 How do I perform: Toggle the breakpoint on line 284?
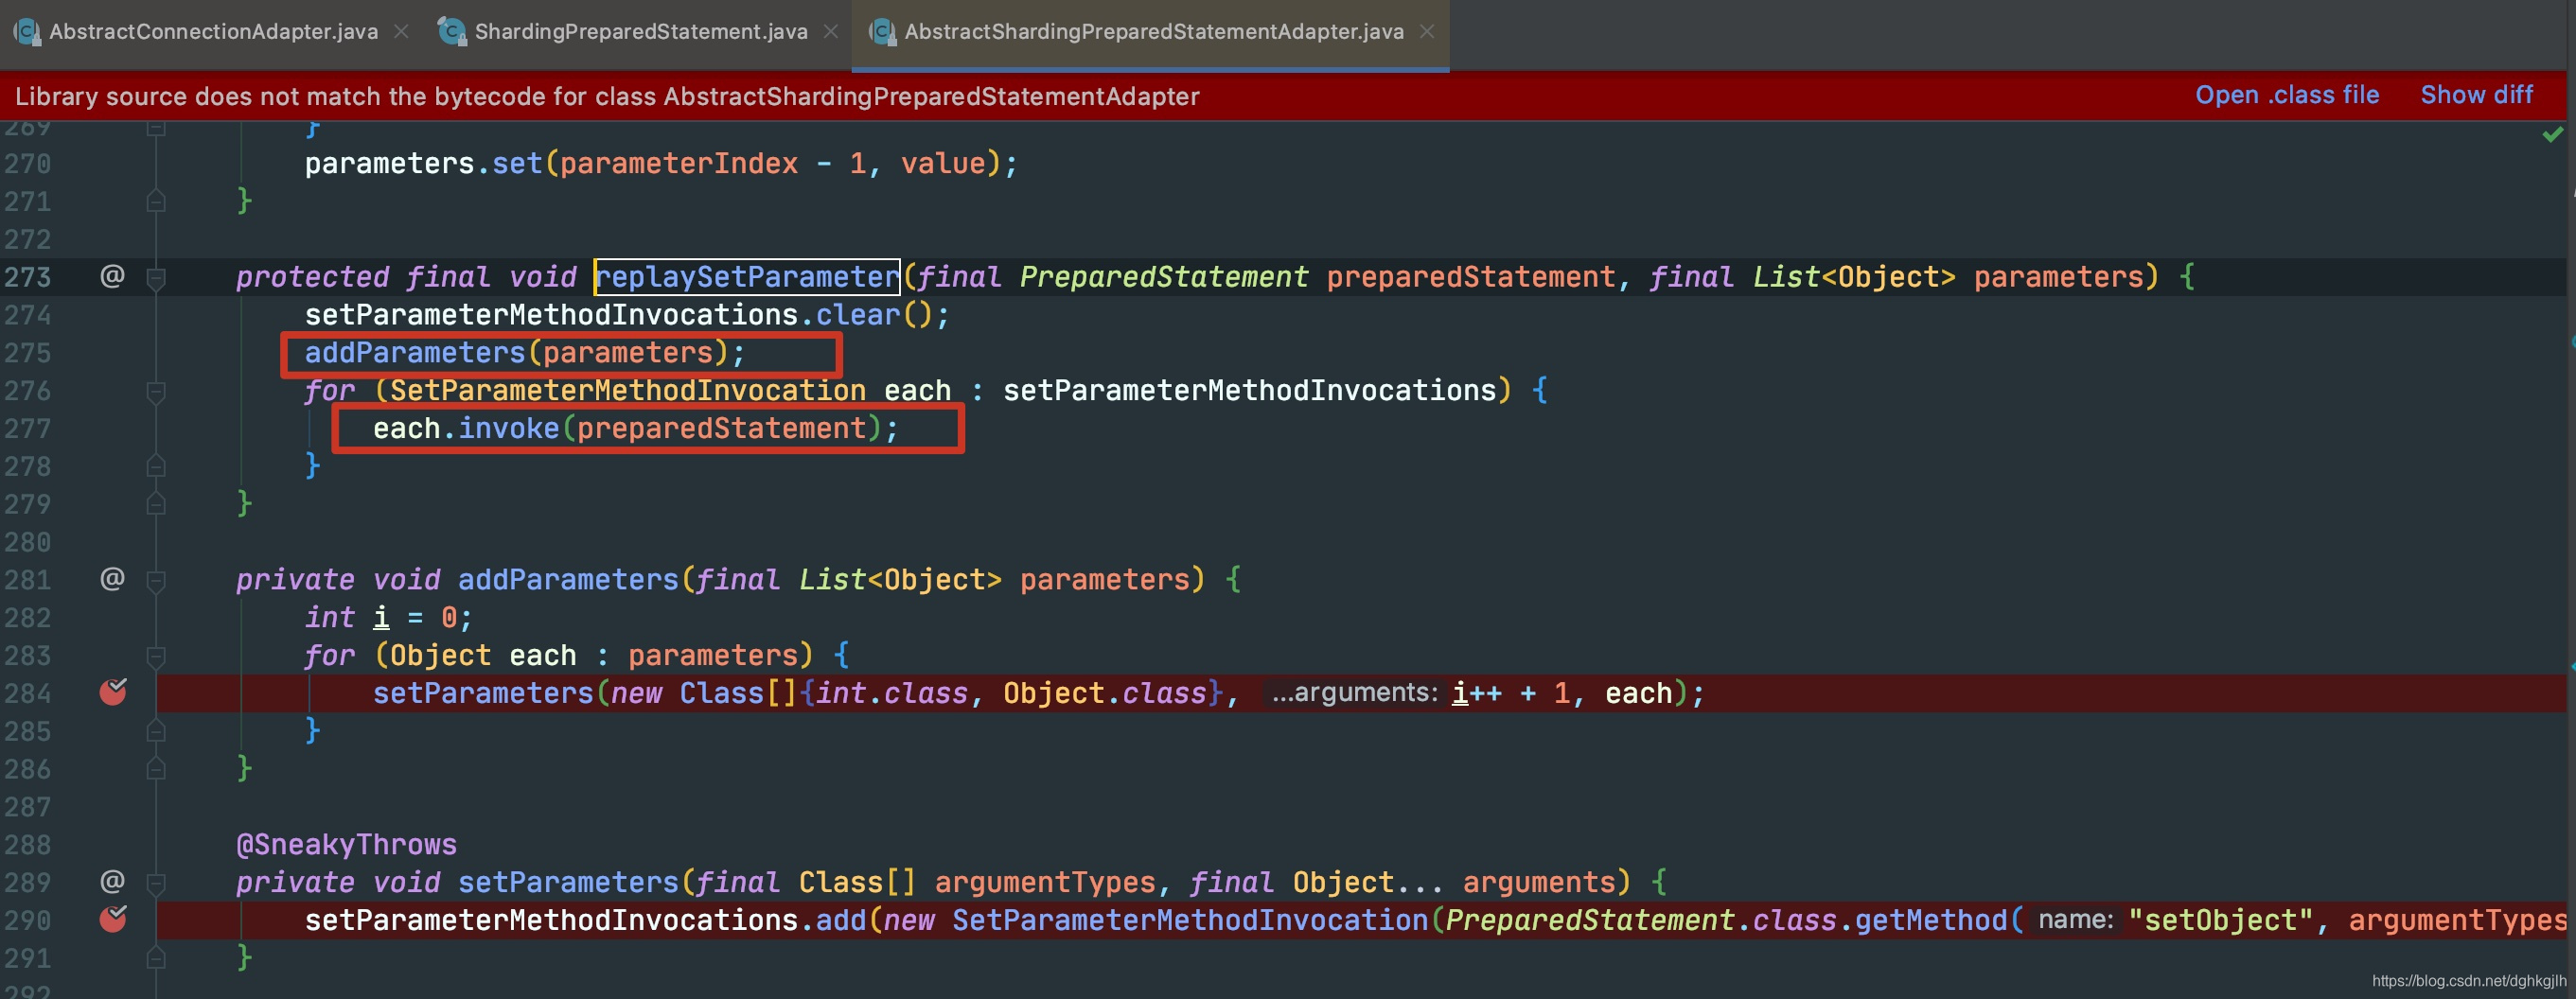tap(113, 691)
